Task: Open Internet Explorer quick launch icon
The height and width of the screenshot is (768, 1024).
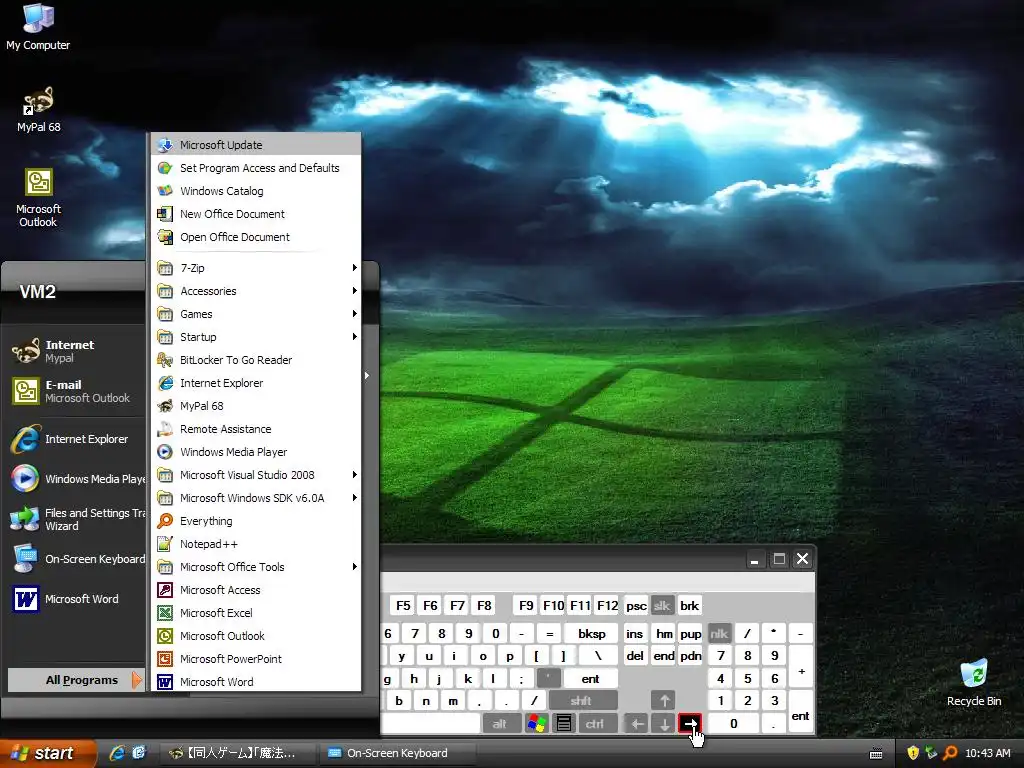Action: click(x=117, y=753)
